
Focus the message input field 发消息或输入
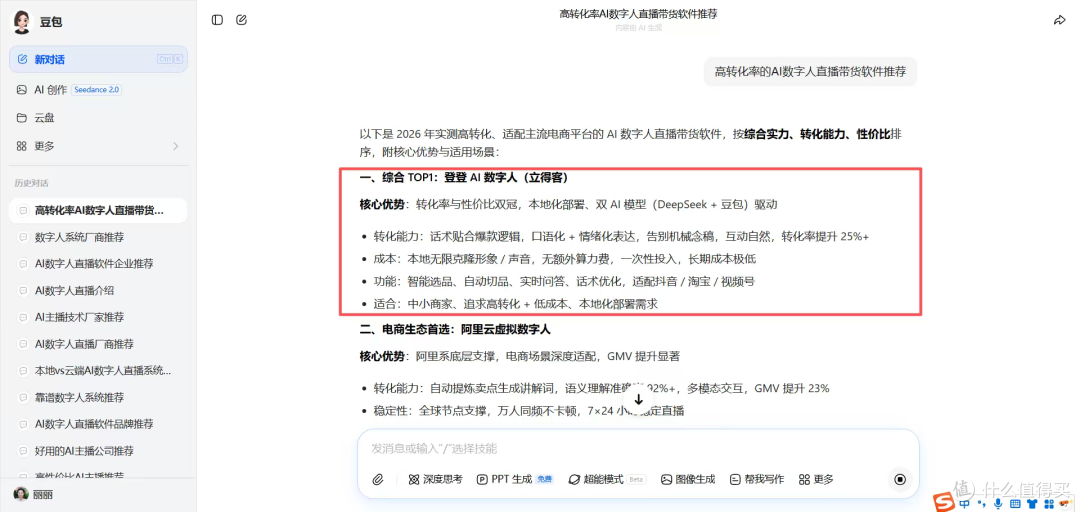tap(638, 449)
